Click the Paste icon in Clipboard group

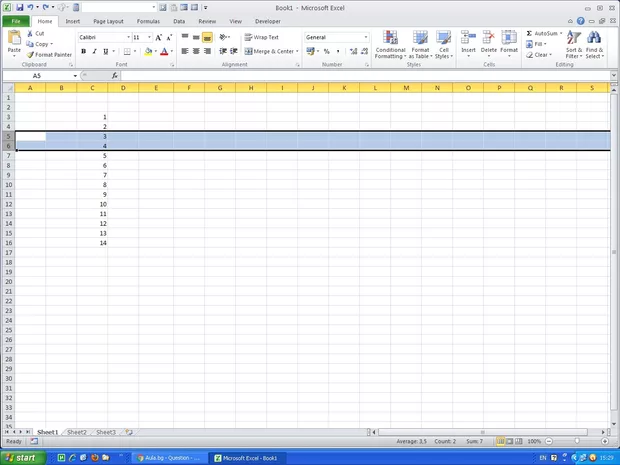click(x=14, y=39)
